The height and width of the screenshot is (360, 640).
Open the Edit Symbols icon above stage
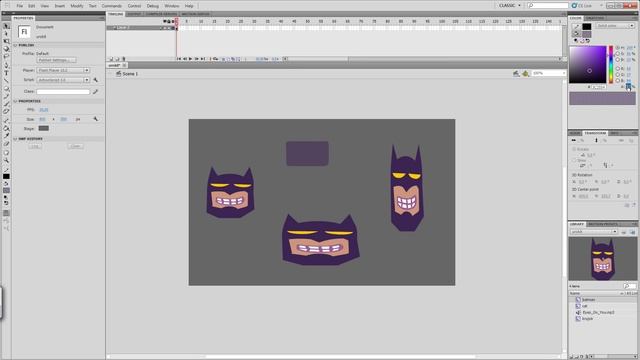tap(526, 73)
